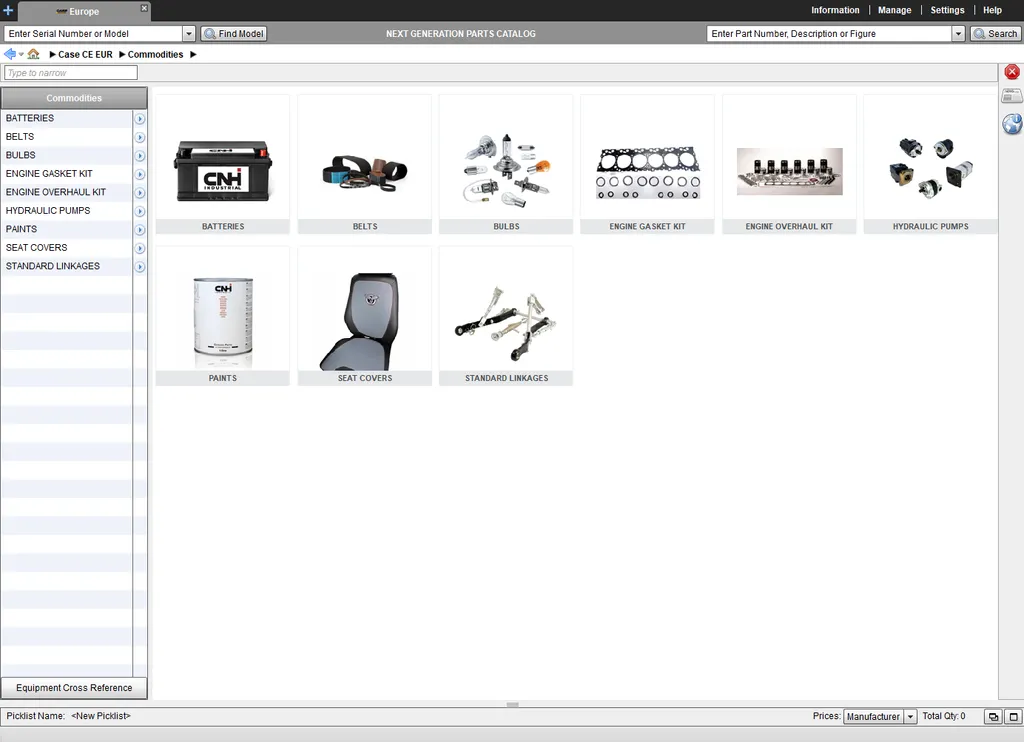Viewport: 1024px width, 742px height.
Task: Click the arrow icon beside SEAT COVERS
Action: [140, 248]
